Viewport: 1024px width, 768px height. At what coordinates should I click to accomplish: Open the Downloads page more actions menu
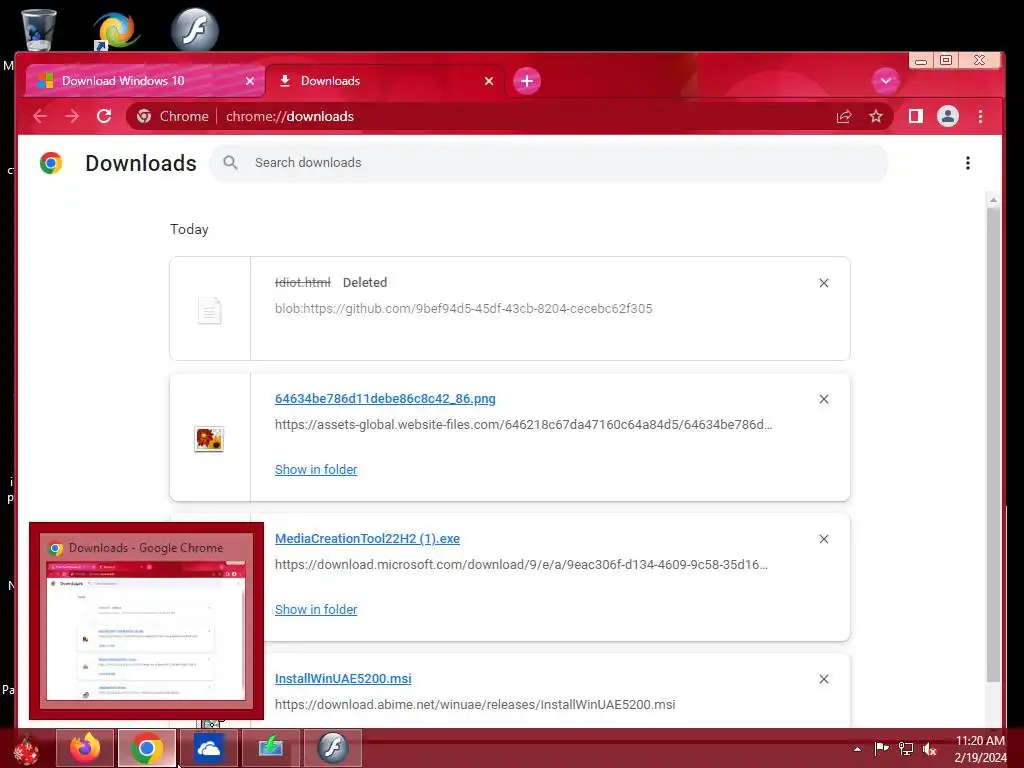(968, 163)
